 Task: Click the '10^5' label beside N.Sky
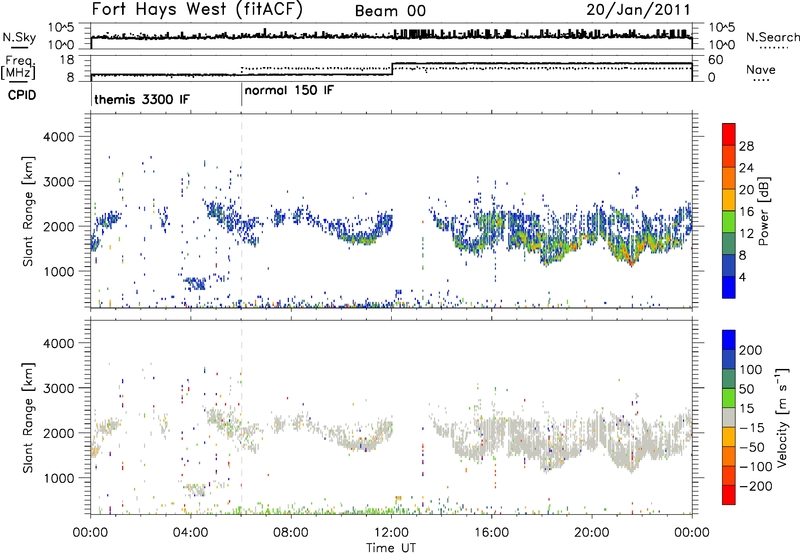point(61,27)
